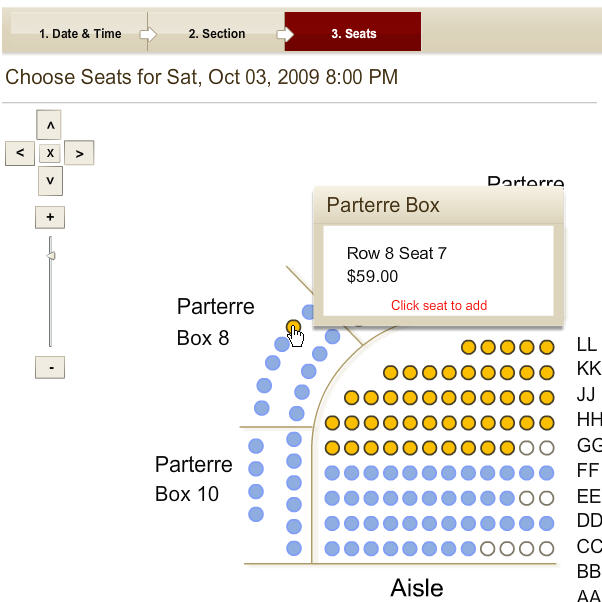Select the last gold seat in row KK
The image size is (602, 602).
546,372
